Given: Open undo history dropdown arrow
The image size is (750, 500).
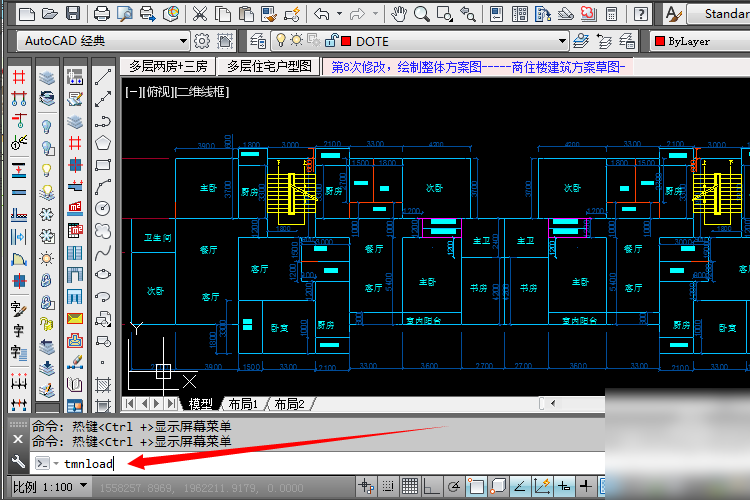Looking at the screenshot, I should click(x=339, y=14).
